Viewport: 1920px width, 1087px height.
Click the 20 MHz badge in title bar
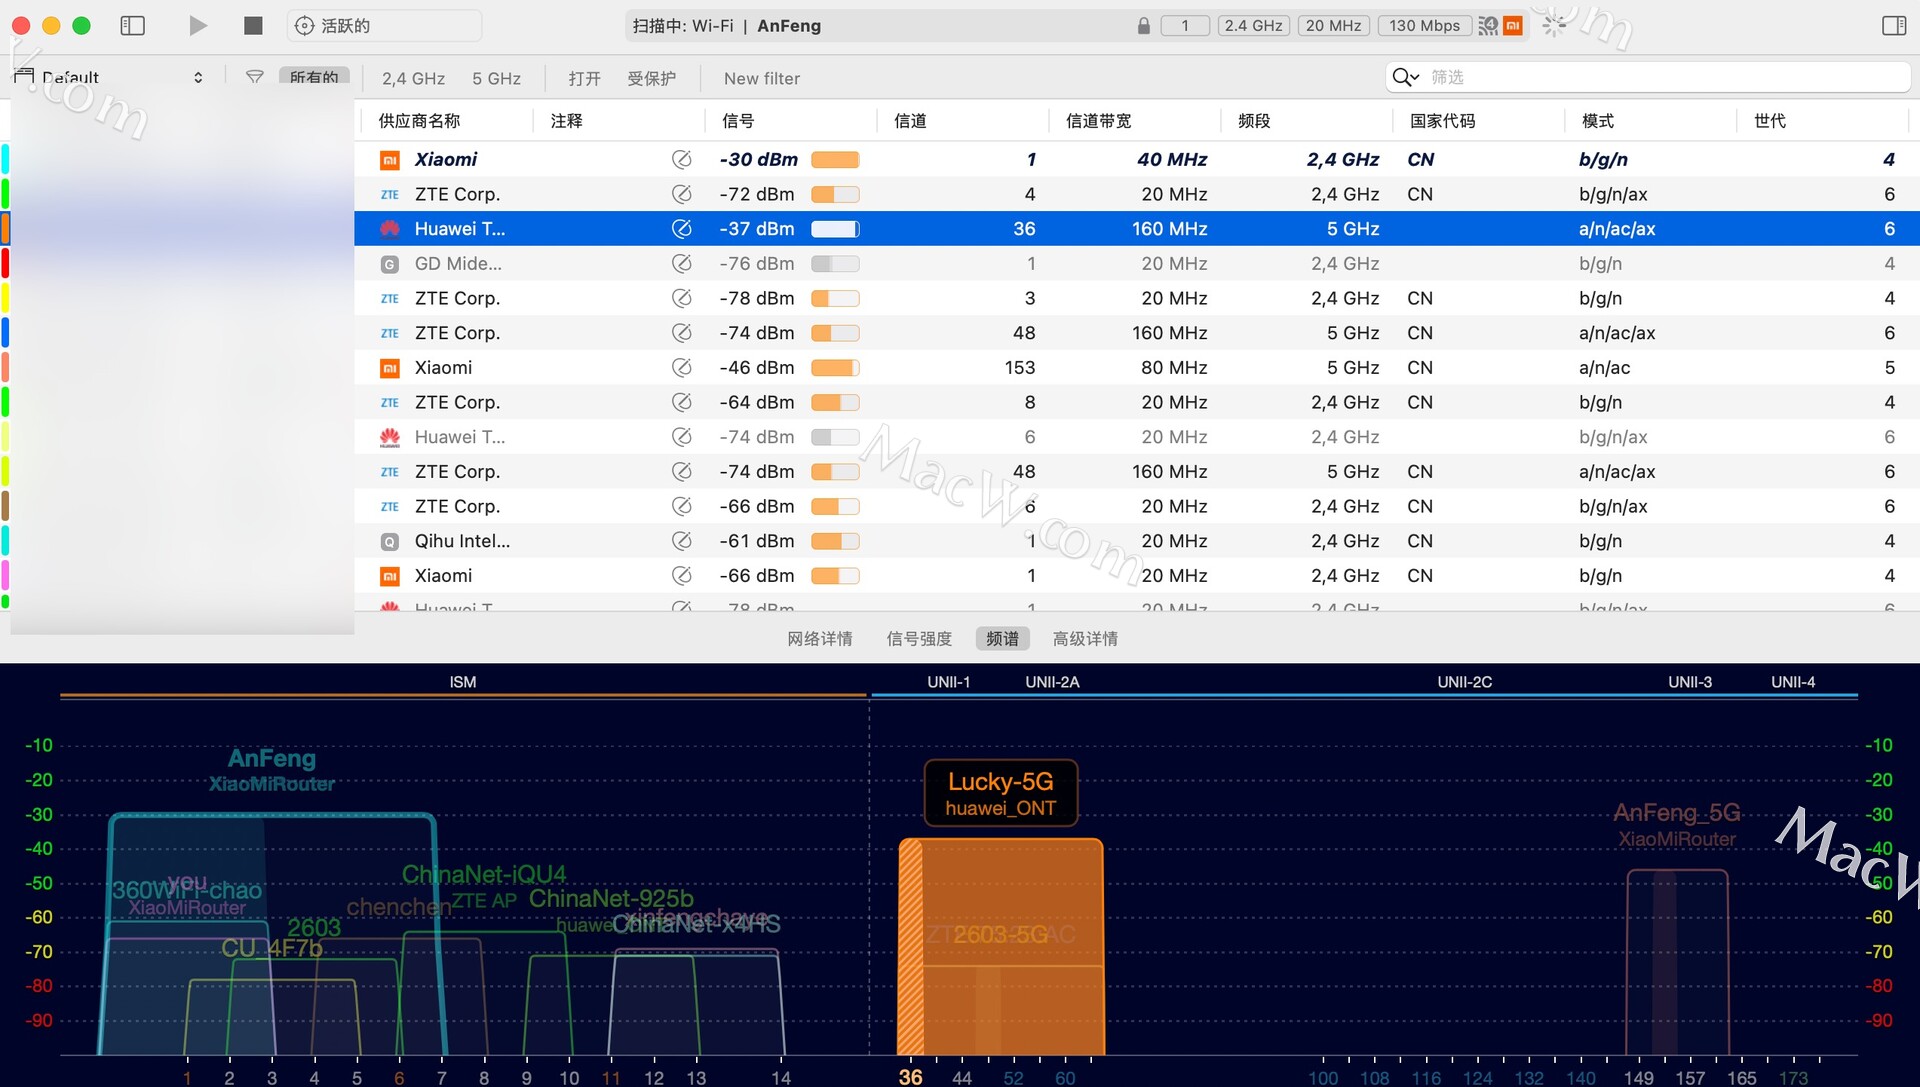click(x=1333, y=26)
